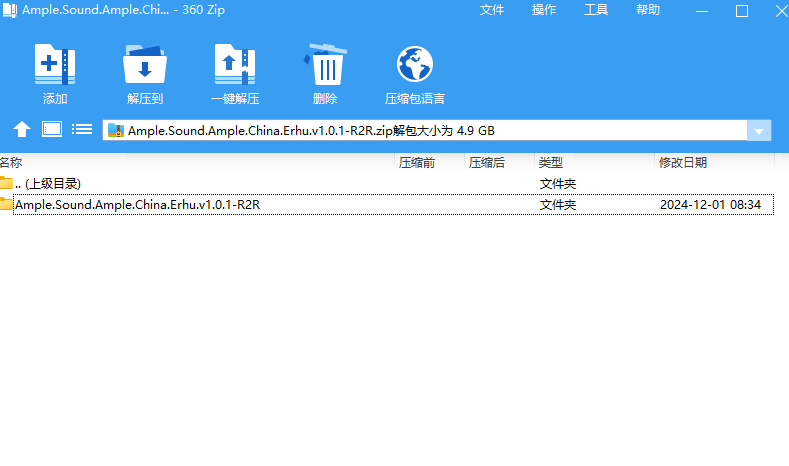The image size is (789, 466).
Task: Click the folder icon of 上级目录 row
Action: [6, 183]
